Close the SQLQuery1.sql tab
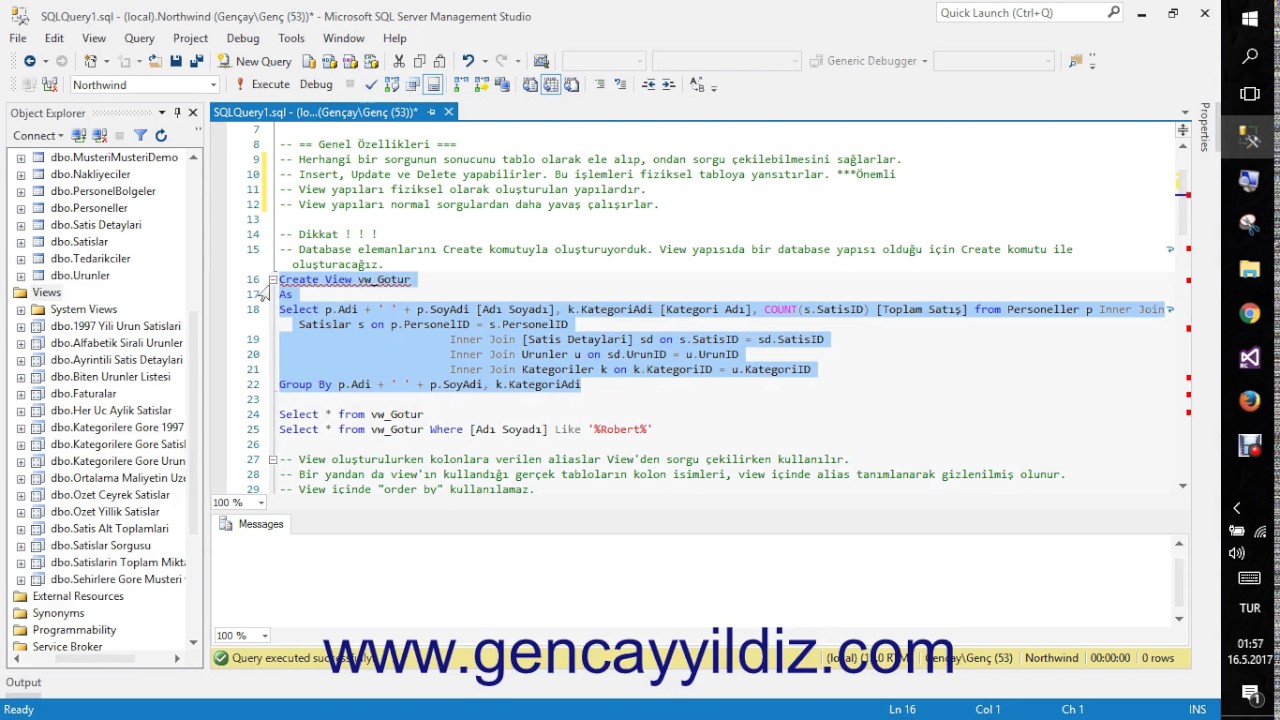 449,112
